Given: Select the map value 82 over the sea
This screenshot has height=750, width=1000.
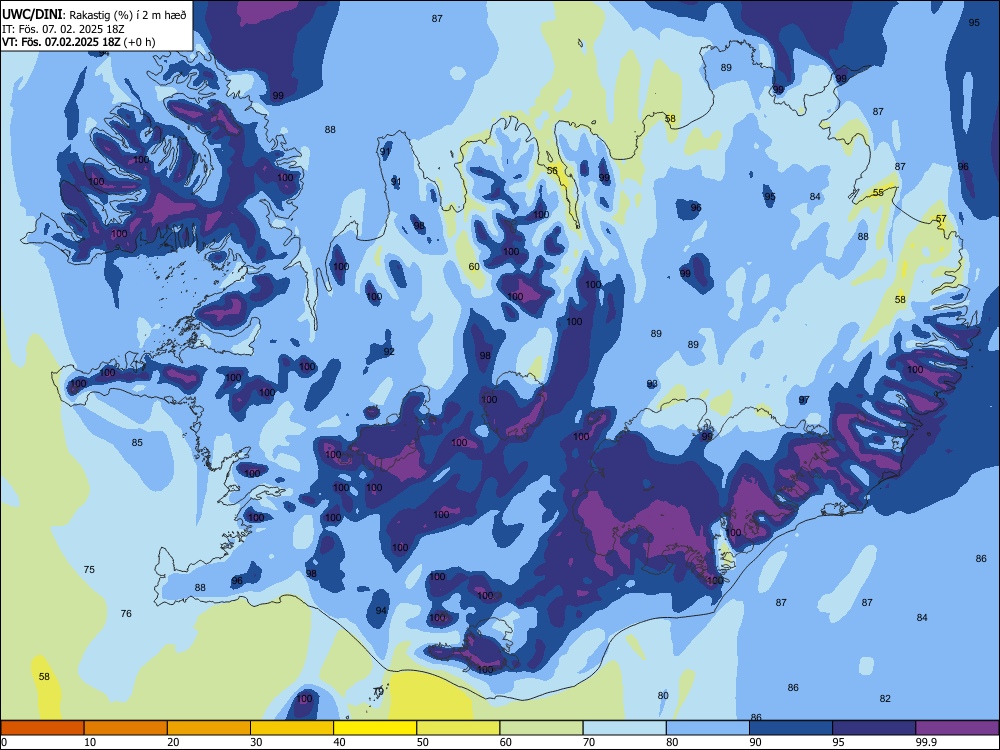Looking at the screenshot, I should click(885, 698).
